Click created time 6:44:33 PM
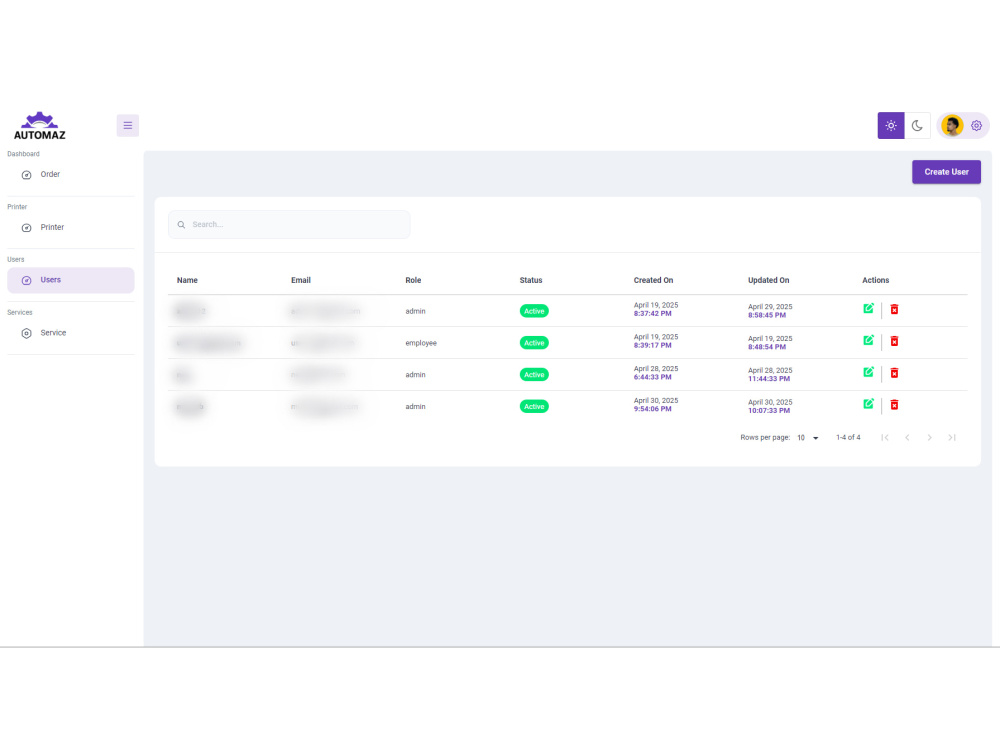This screenshot has width=1000, height=750. coord(652,378)
